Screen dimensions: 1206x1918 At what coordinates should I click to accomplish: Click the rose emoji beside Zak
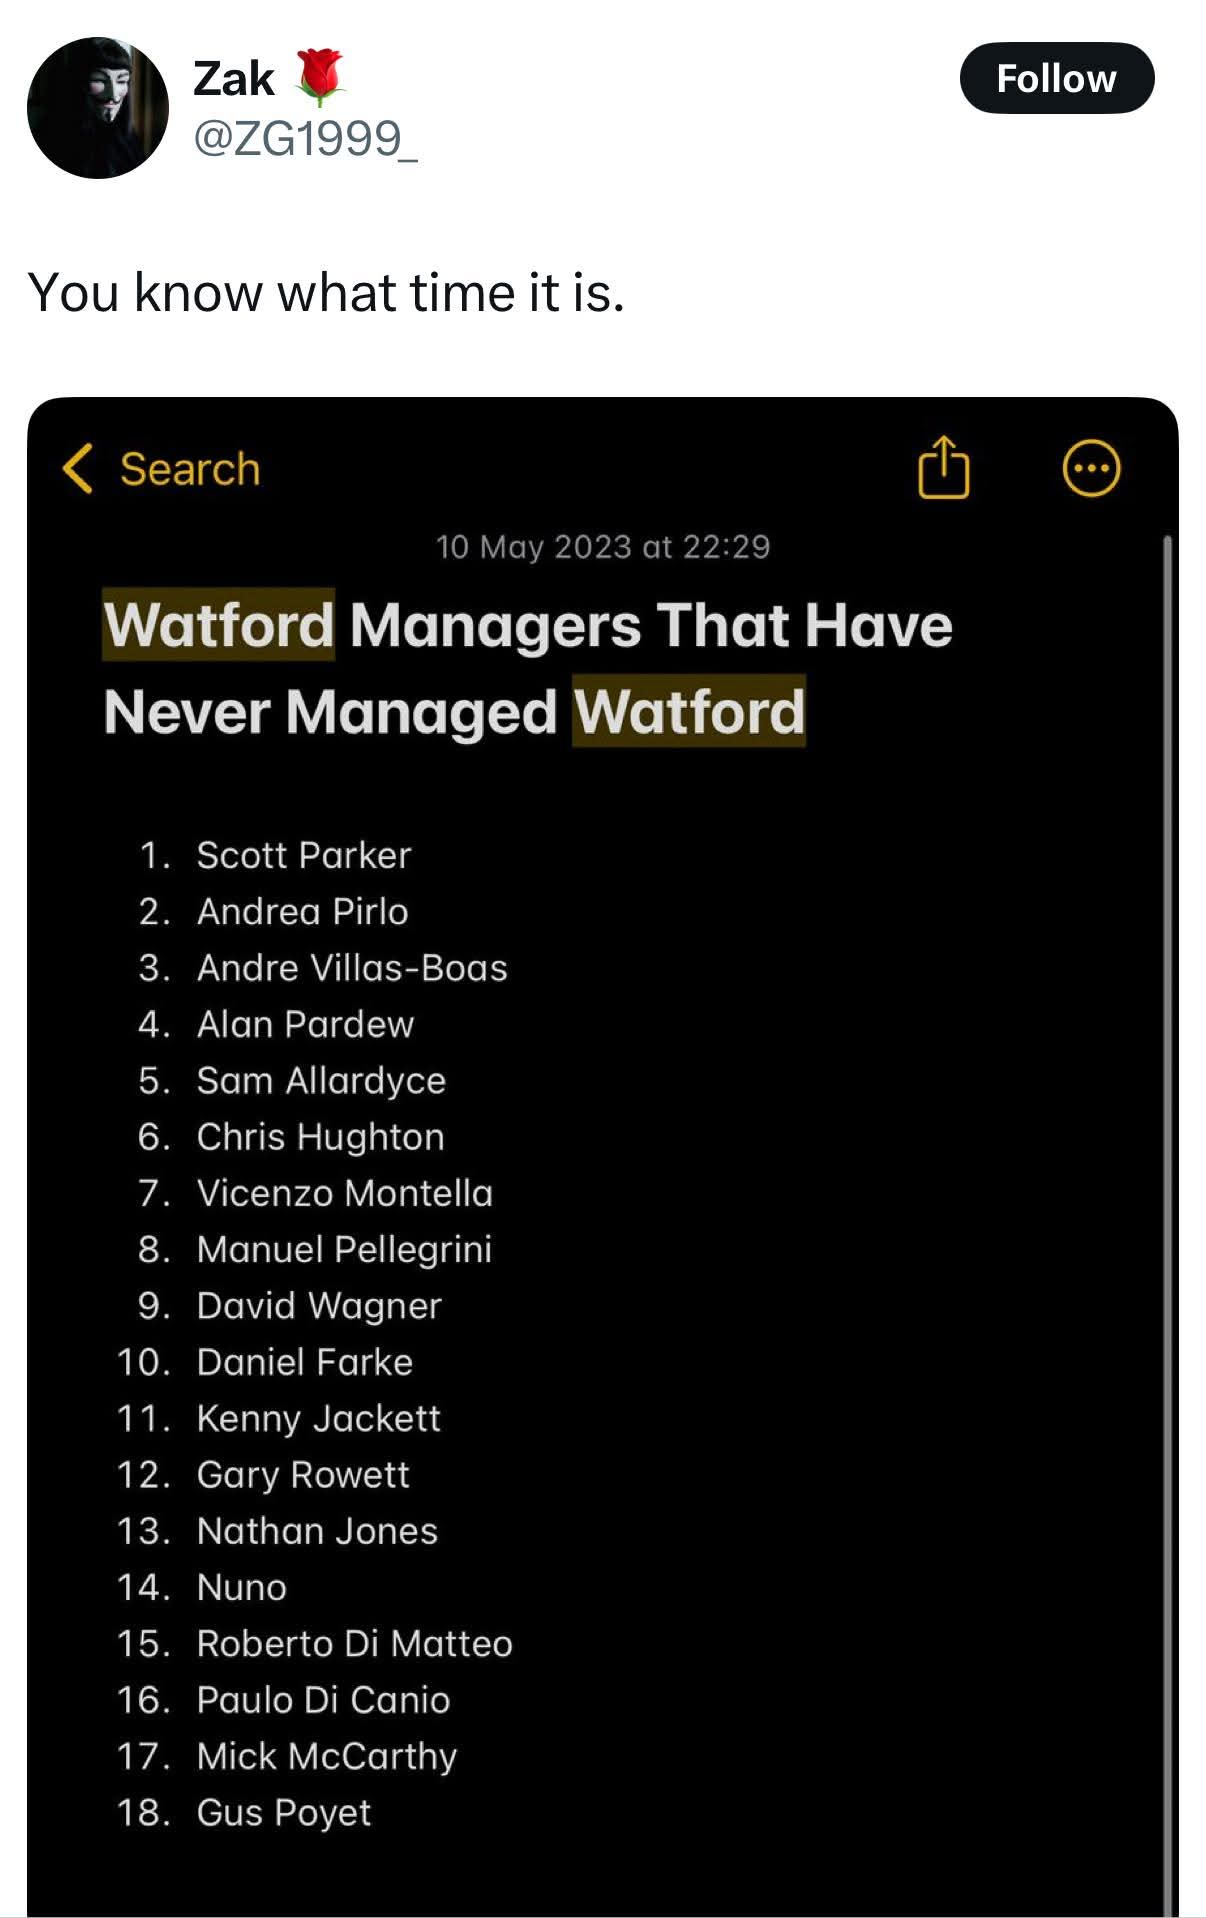pos(319,78)
